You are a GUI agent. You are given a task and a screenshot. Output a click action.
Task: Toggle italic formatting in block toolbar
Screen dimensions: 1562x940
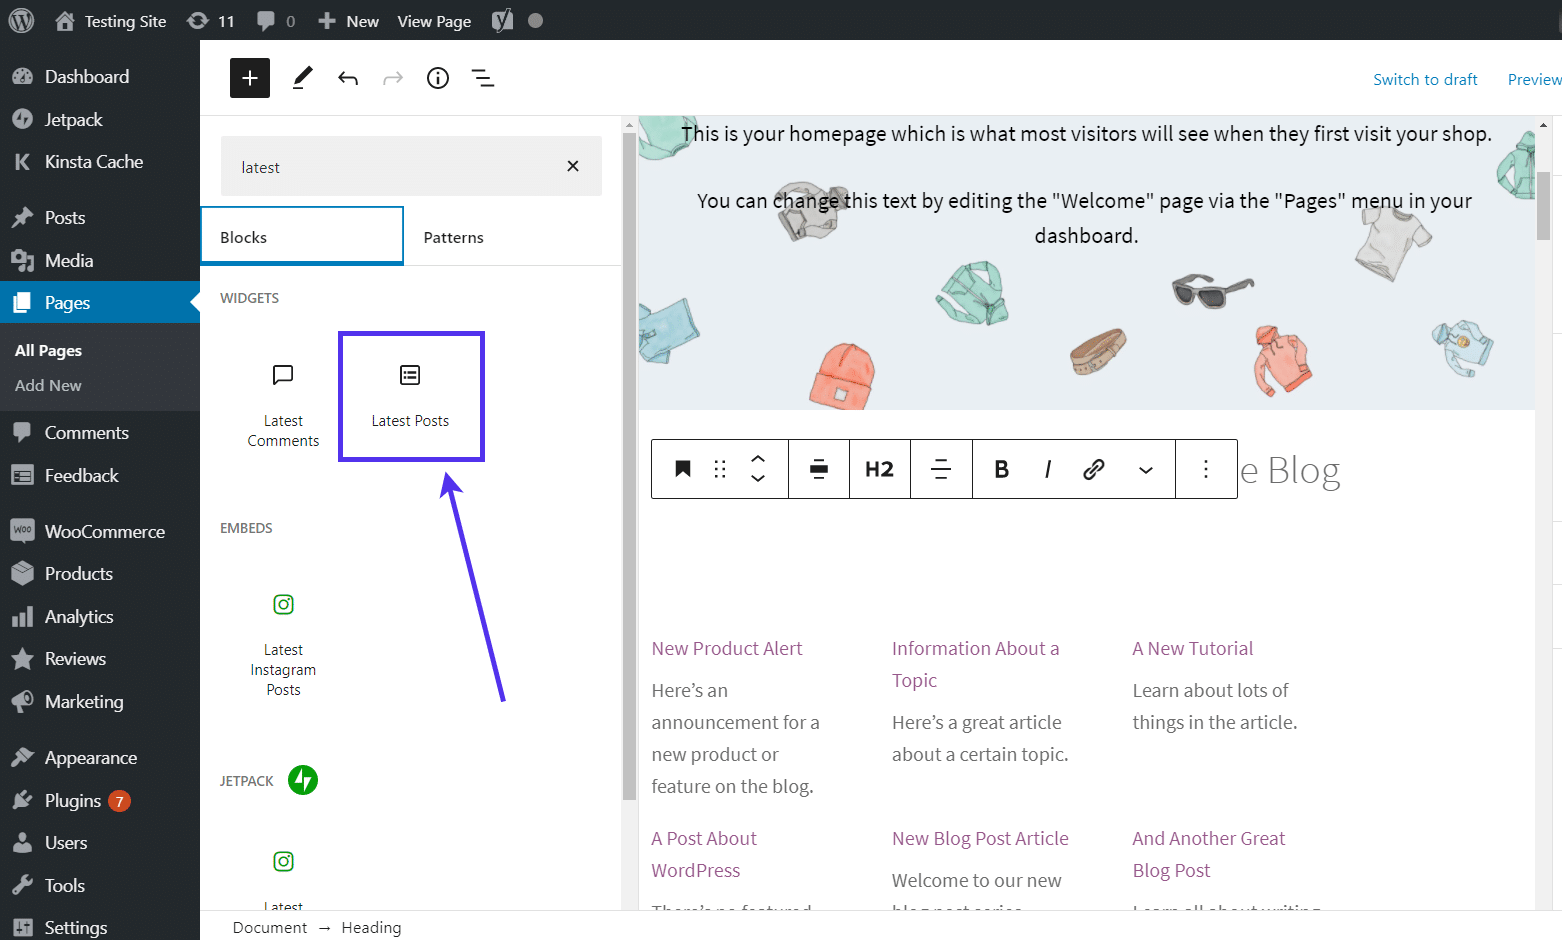[x=1047, y=469]
